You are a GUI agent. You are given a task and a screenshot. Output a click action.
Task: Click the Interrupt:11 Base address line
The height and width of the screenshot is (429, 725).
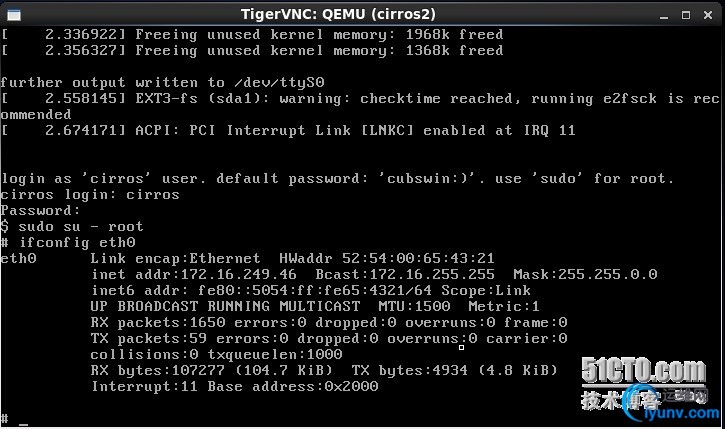(235, 386)
